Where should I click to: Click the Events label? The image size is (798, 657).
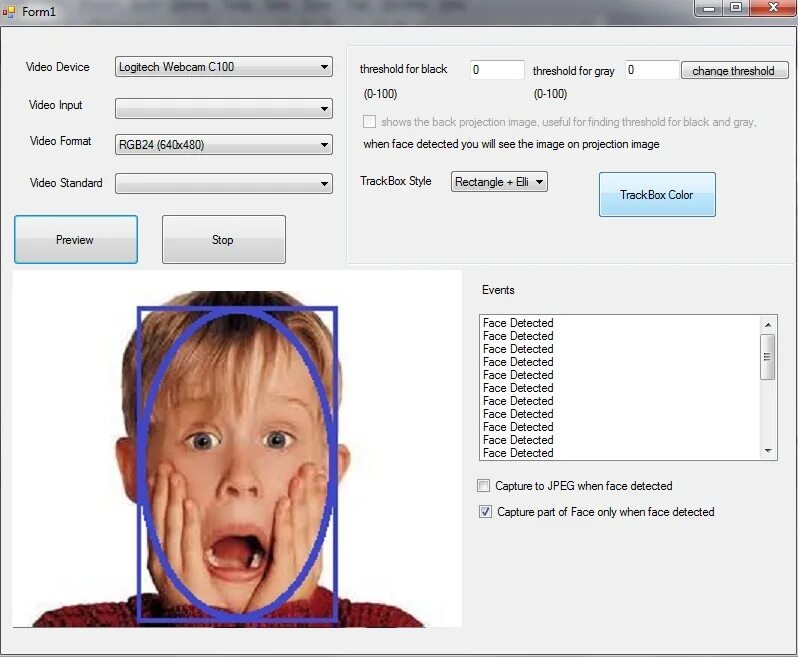coord(498,290)
